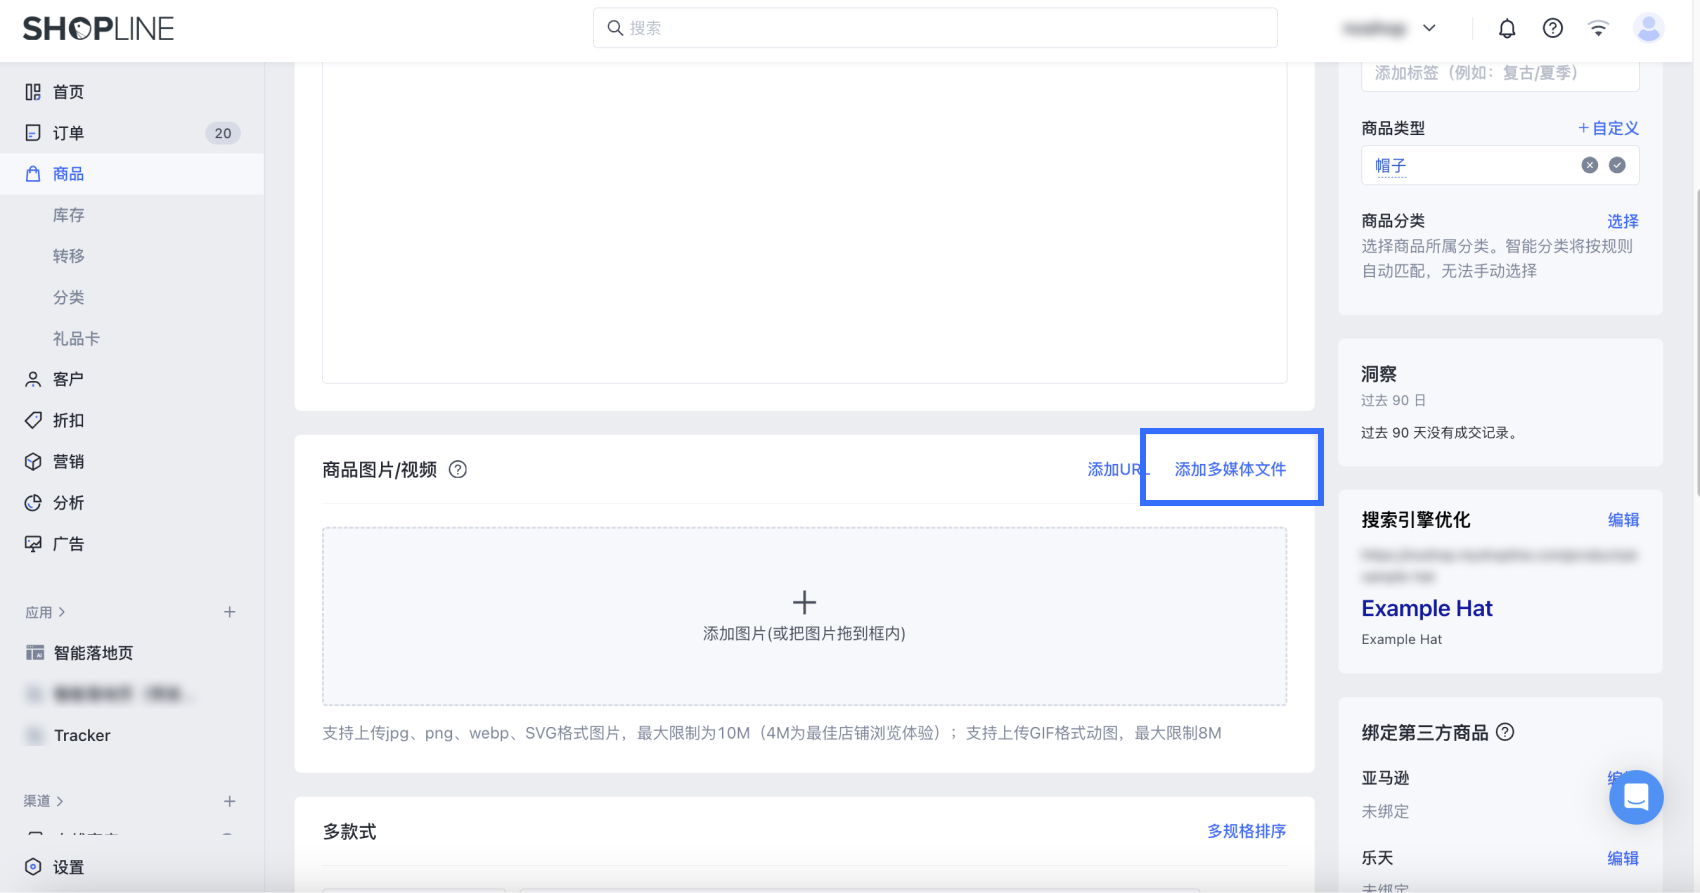
Task: Expand the 应用 section chevron
Action: click(x=62, y=612)
